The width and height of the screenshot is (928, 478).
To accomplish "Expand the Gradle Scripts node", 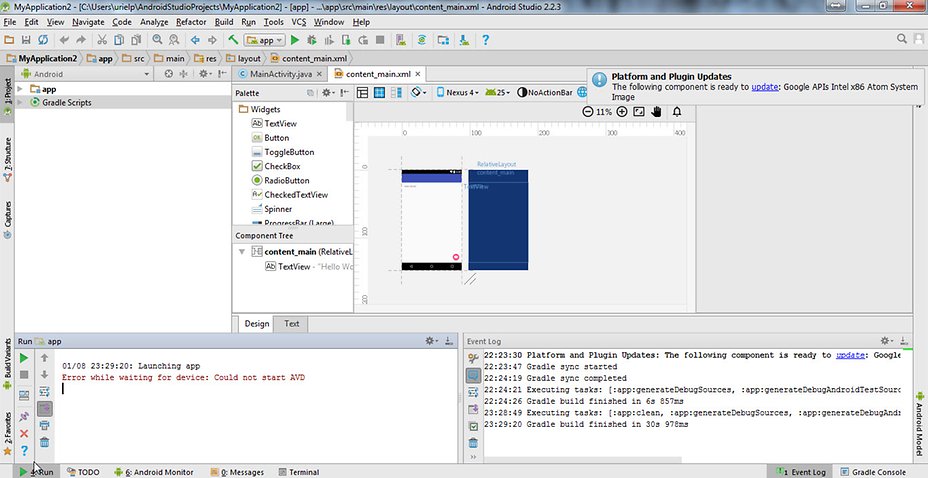I will [20, 102].
